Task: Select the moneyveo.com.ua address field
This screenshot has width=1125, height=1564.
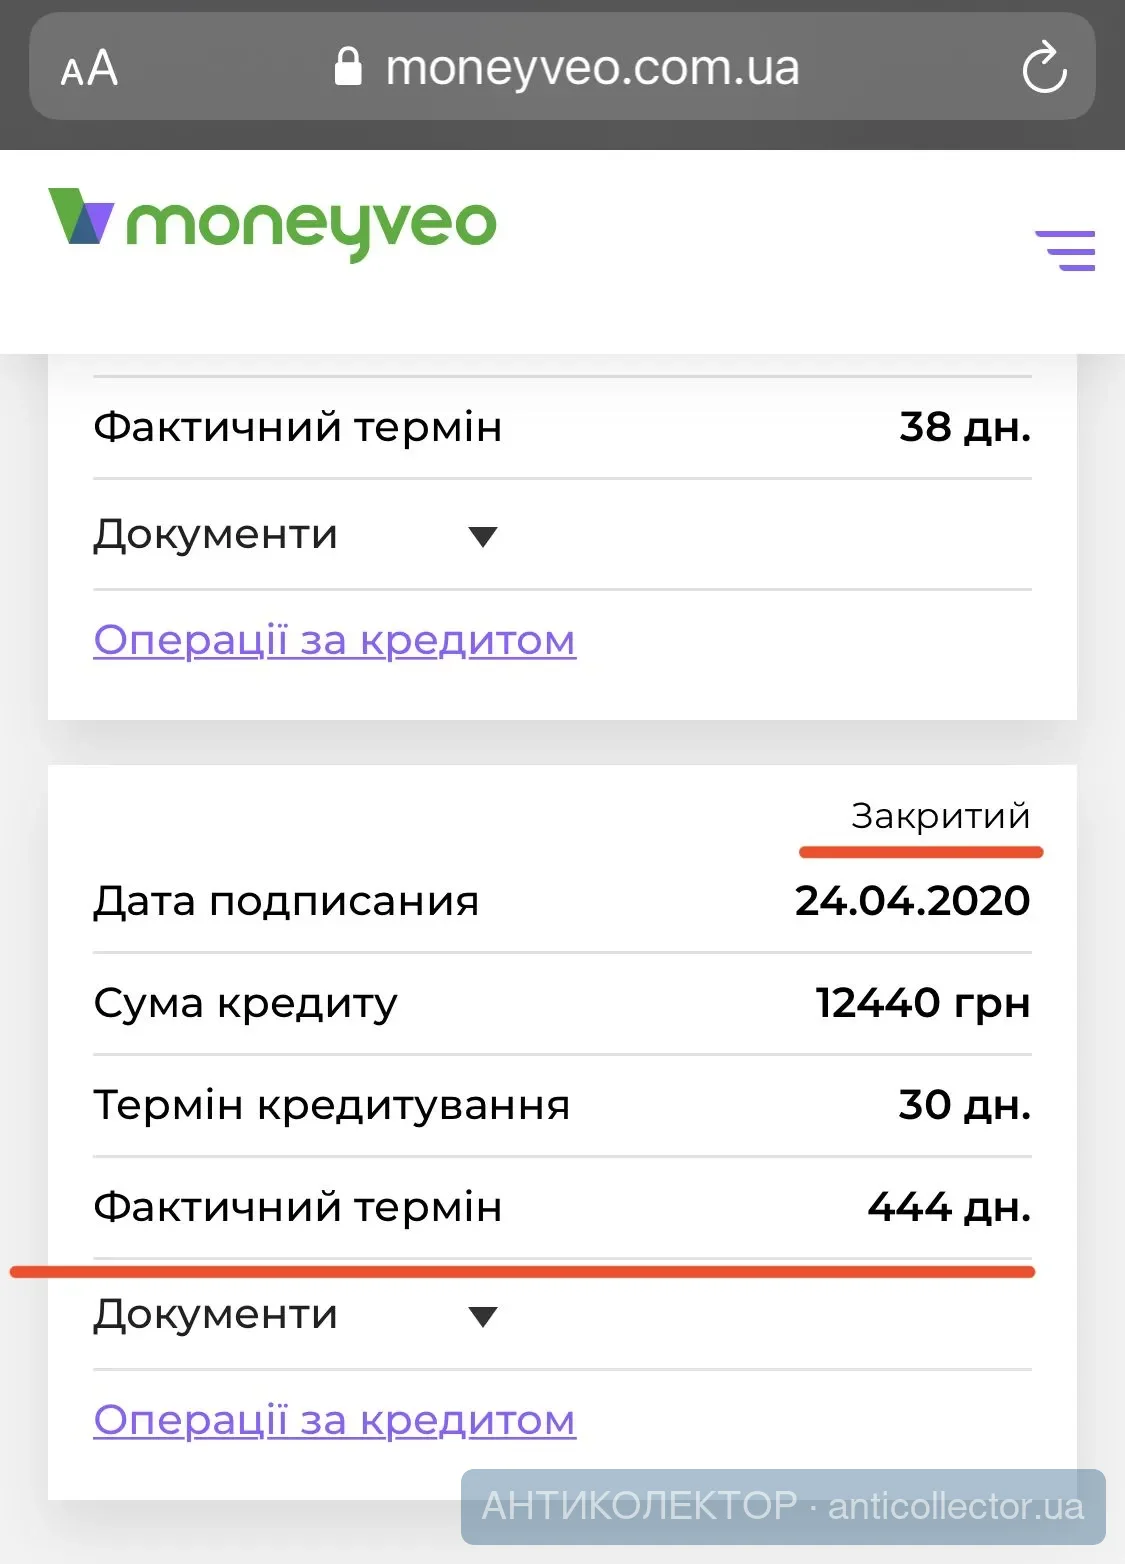Action: tap(592, 68)
